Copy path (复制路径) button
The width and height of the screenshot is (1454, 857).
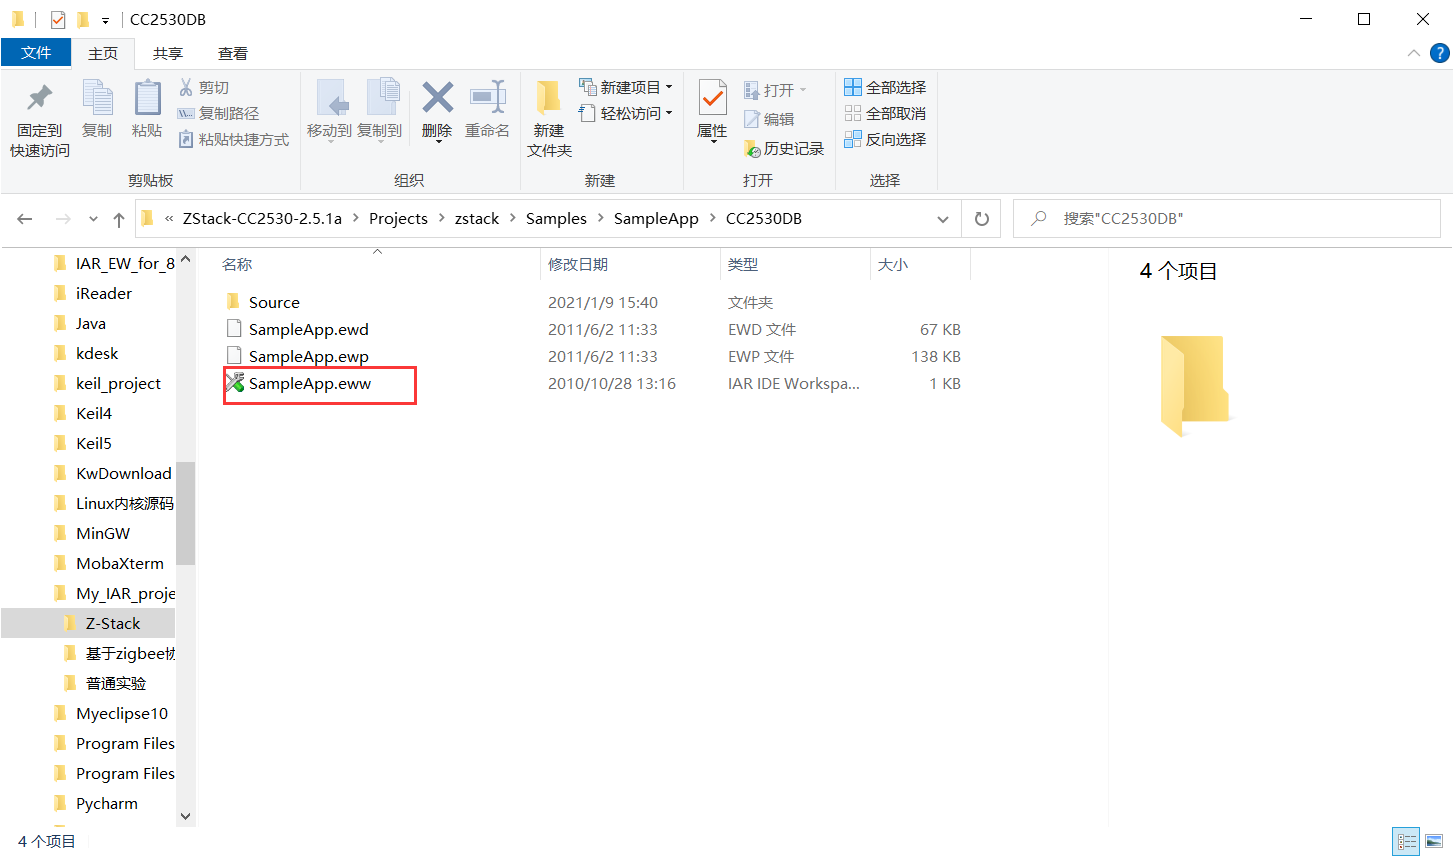218,114
